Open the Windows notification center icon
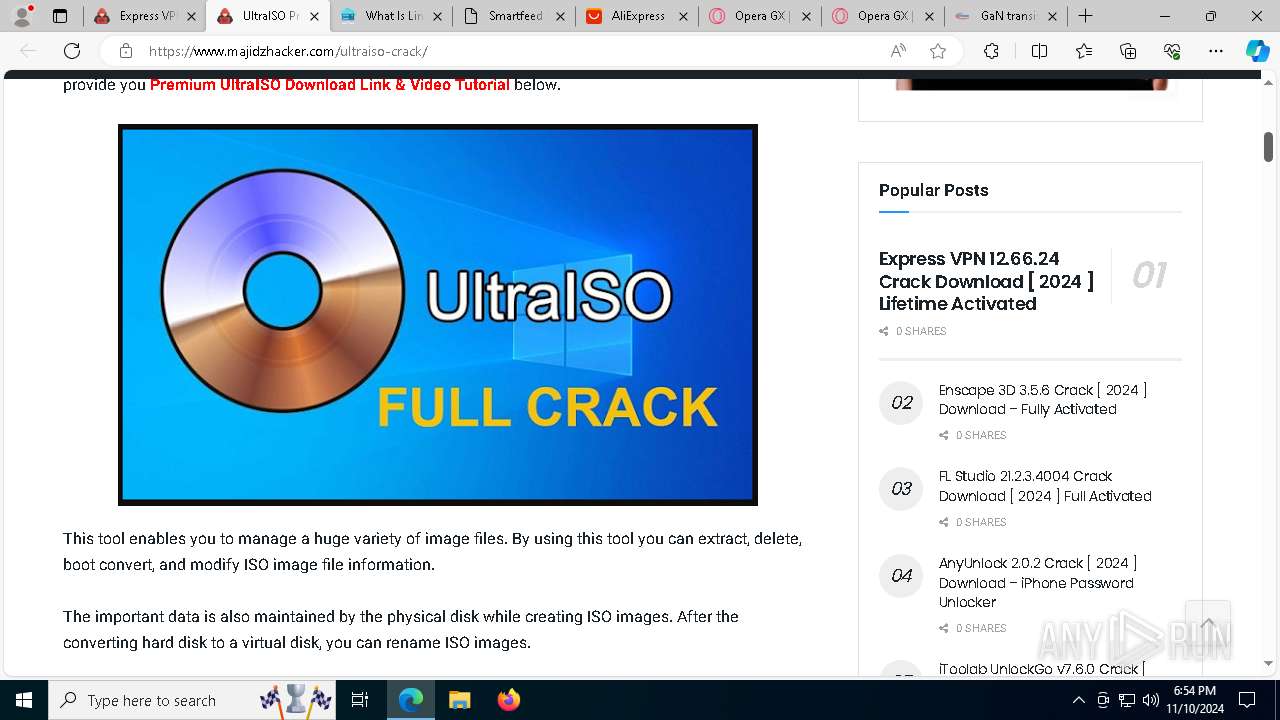 click(x=1247, y=700)
